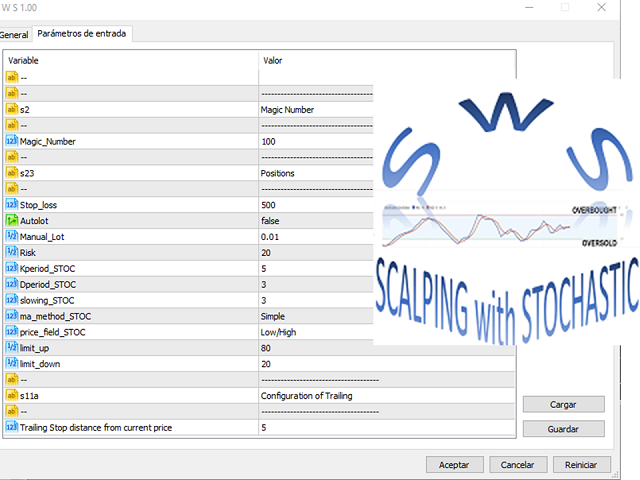Click the string icon beside s2
The image size is (640, 480).
pyautogui.click(x=12, y=109)
